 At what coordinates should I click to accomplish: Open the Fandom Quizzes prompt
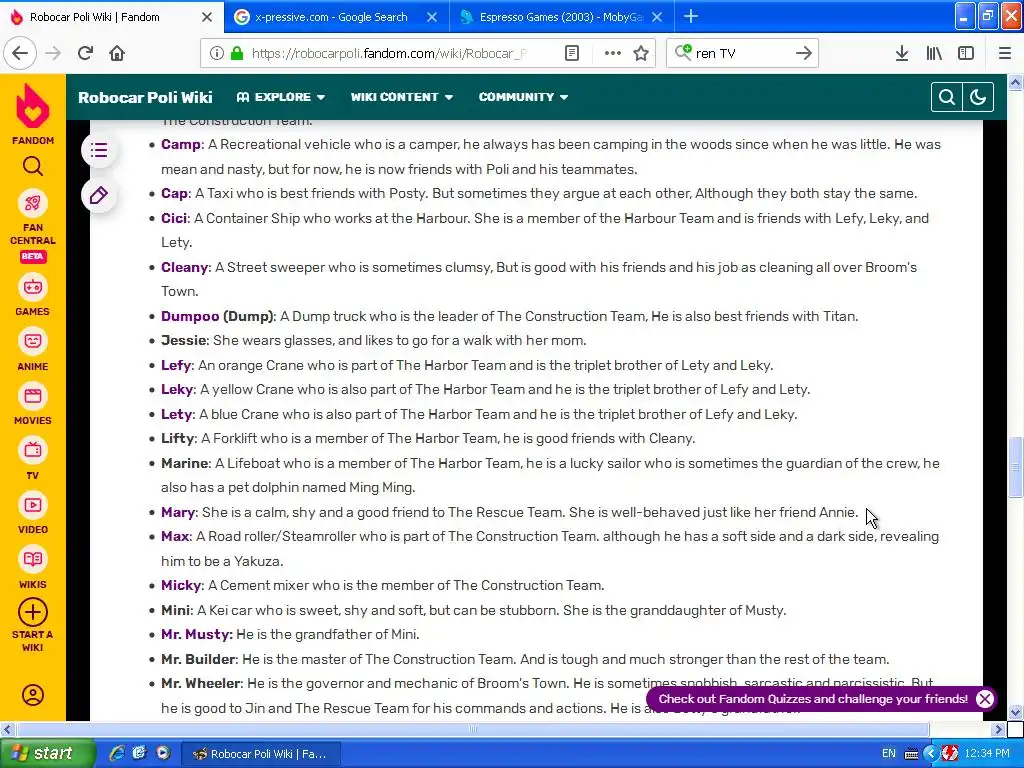coord(813,699)
